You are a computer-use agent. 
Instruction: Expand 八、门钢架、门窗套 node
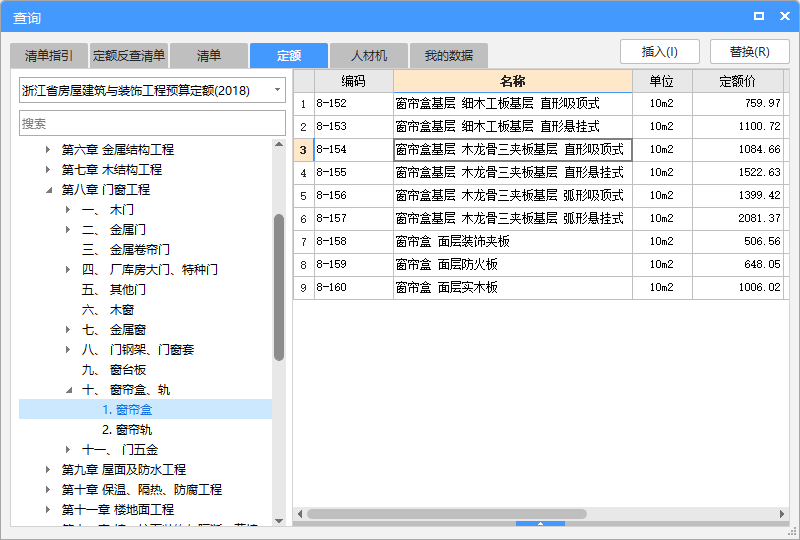point(68,350)
